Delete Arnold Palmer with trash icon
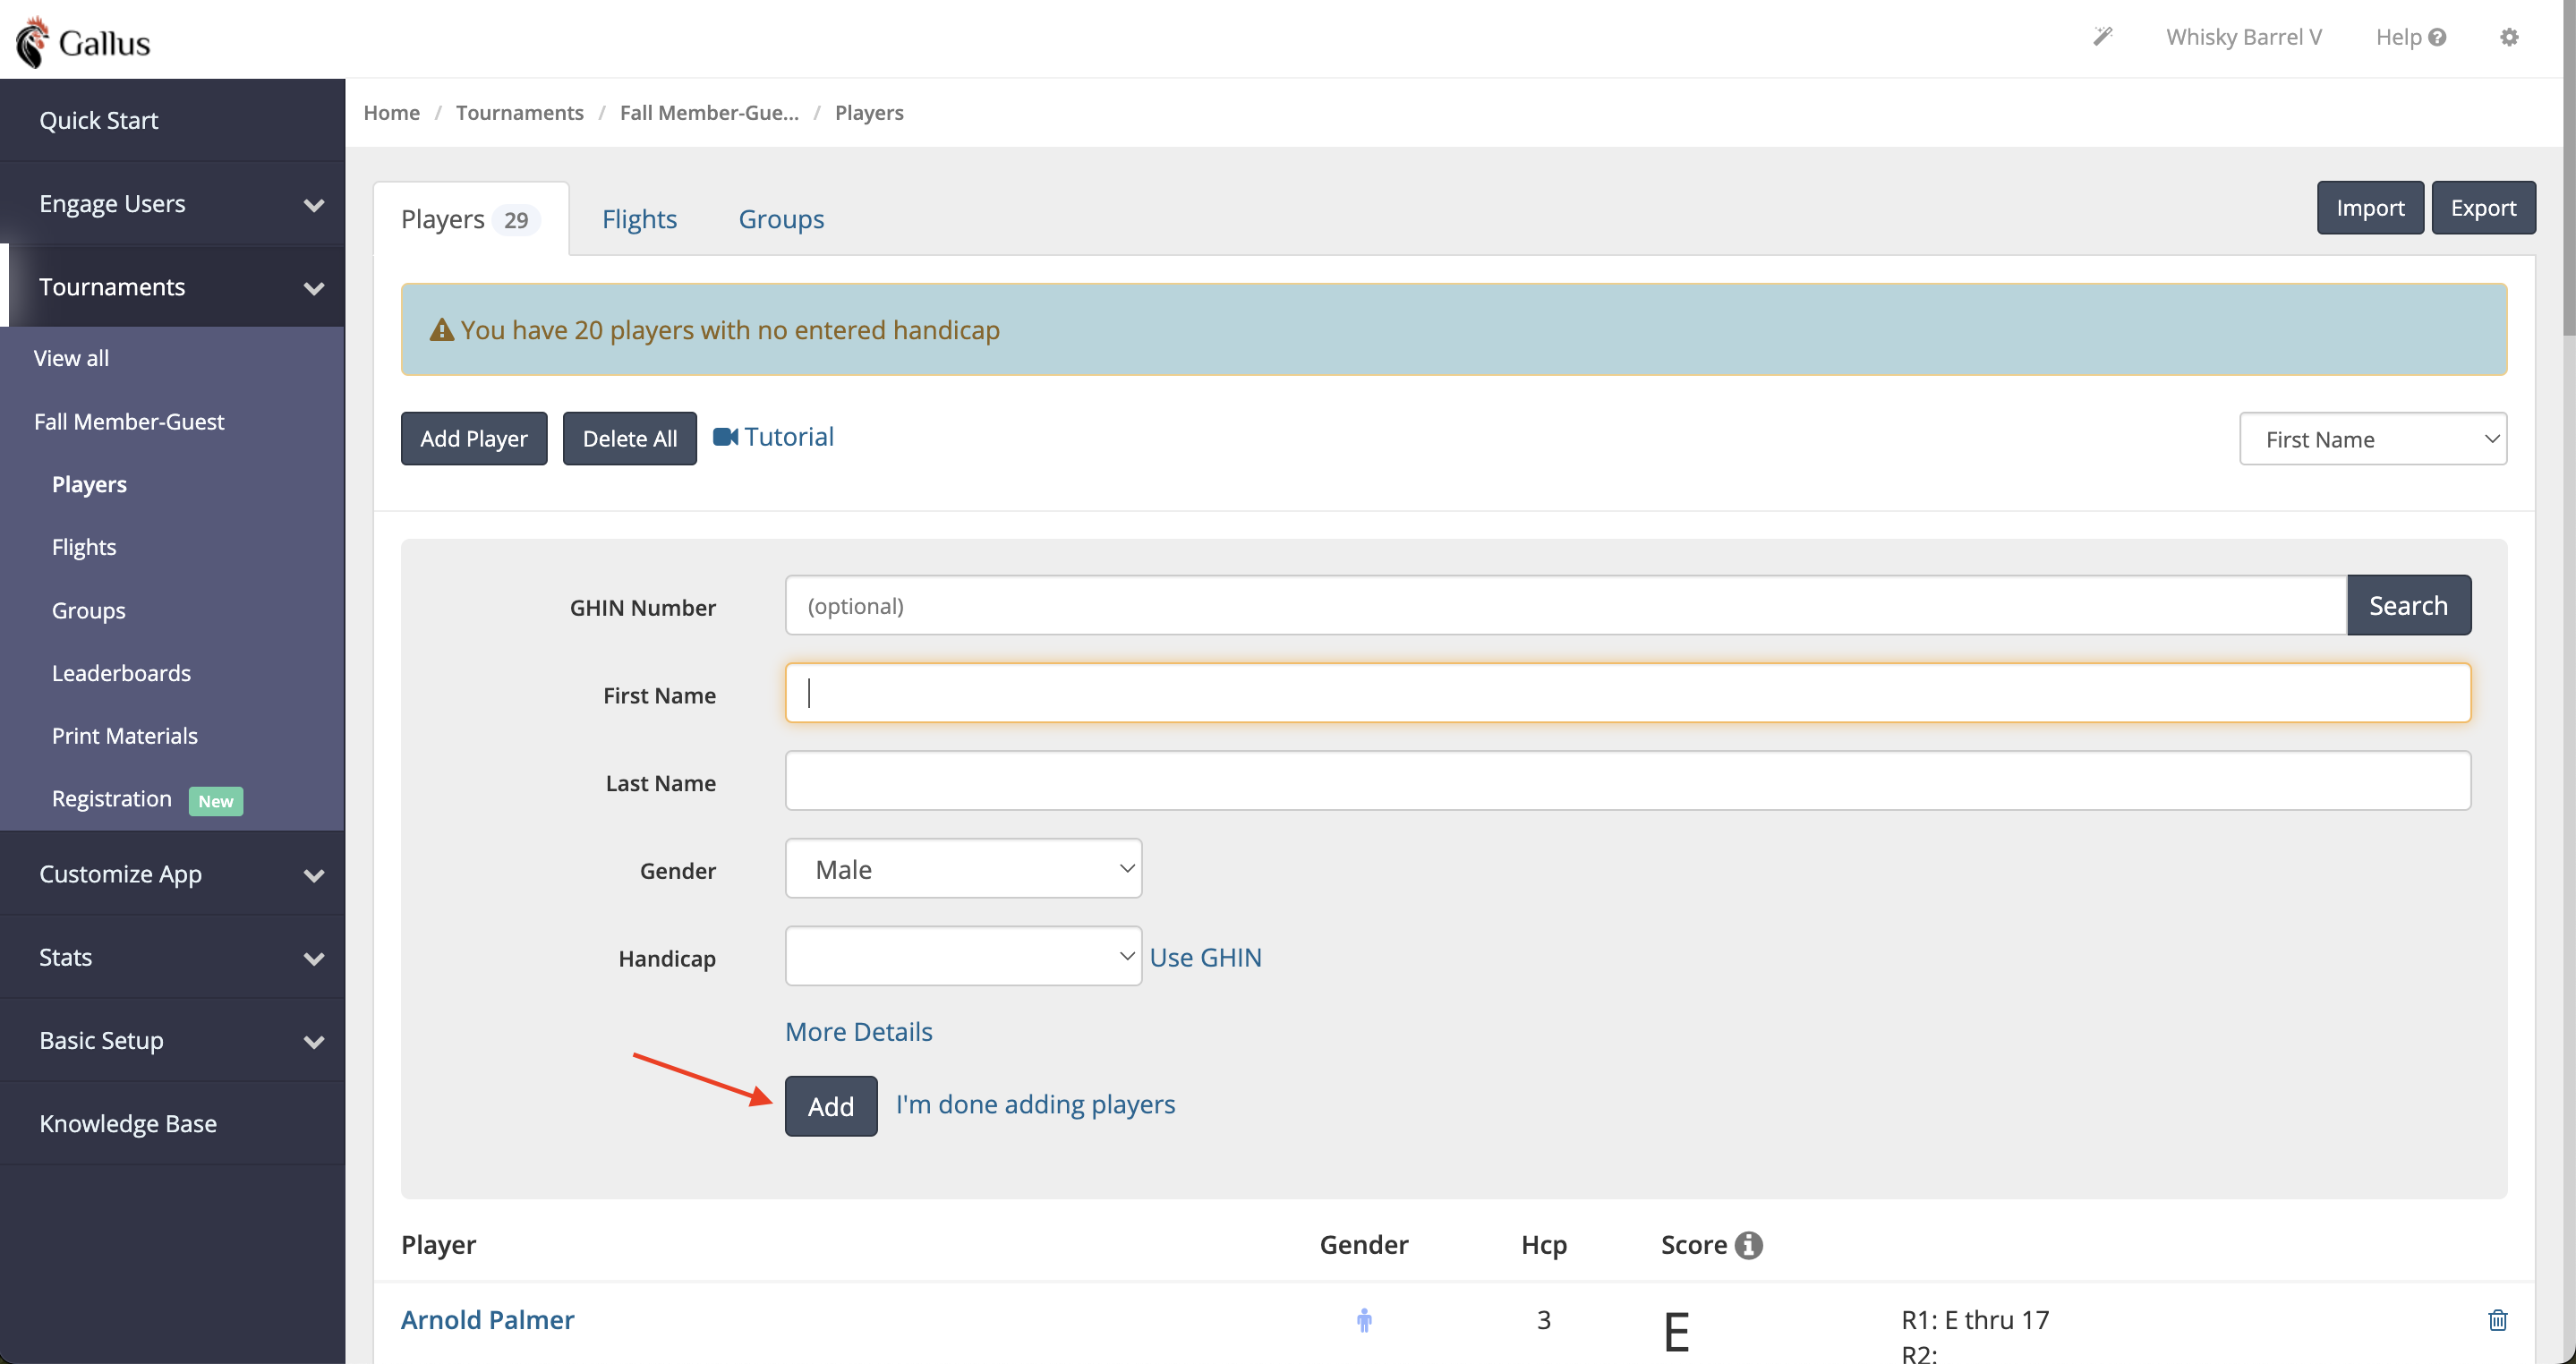2576x1364 pixels. click(x=2497, y=1320)
